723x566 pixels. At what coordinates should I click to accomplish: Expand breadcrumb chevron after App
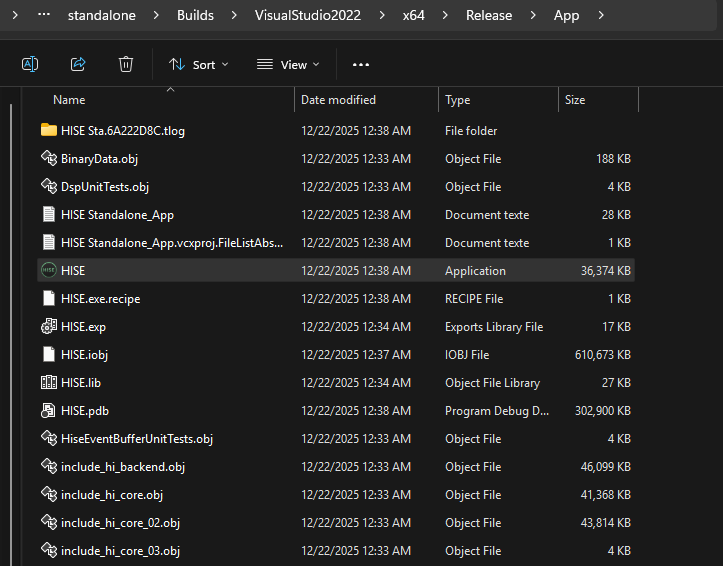(x=600, y=15)
